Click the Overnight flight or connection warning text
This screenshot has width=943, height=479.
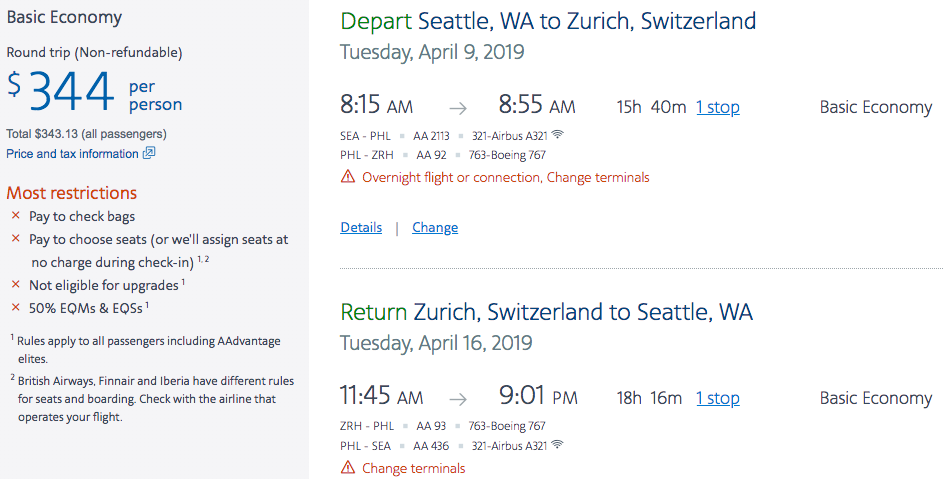(x=505, y=177)
